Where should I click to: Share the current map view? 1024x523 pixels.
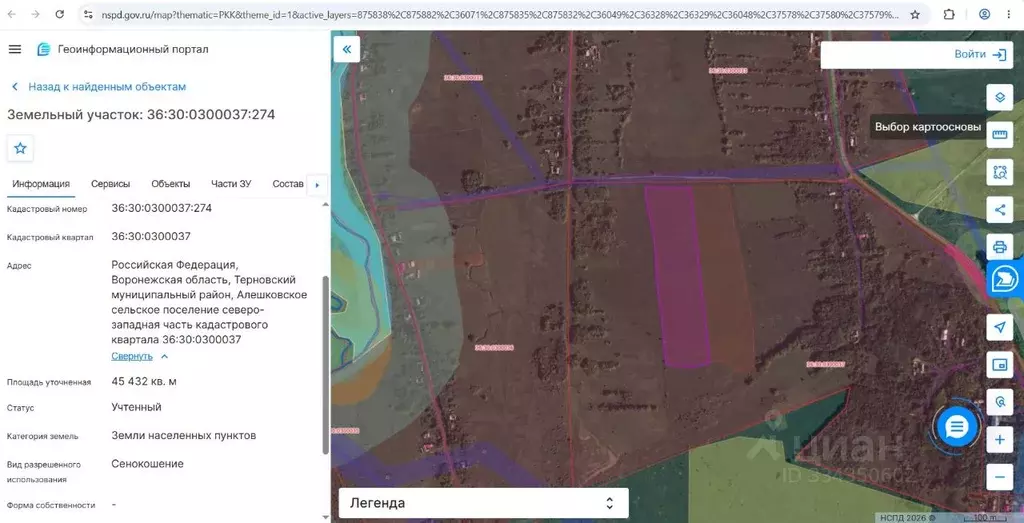point(999,210)
